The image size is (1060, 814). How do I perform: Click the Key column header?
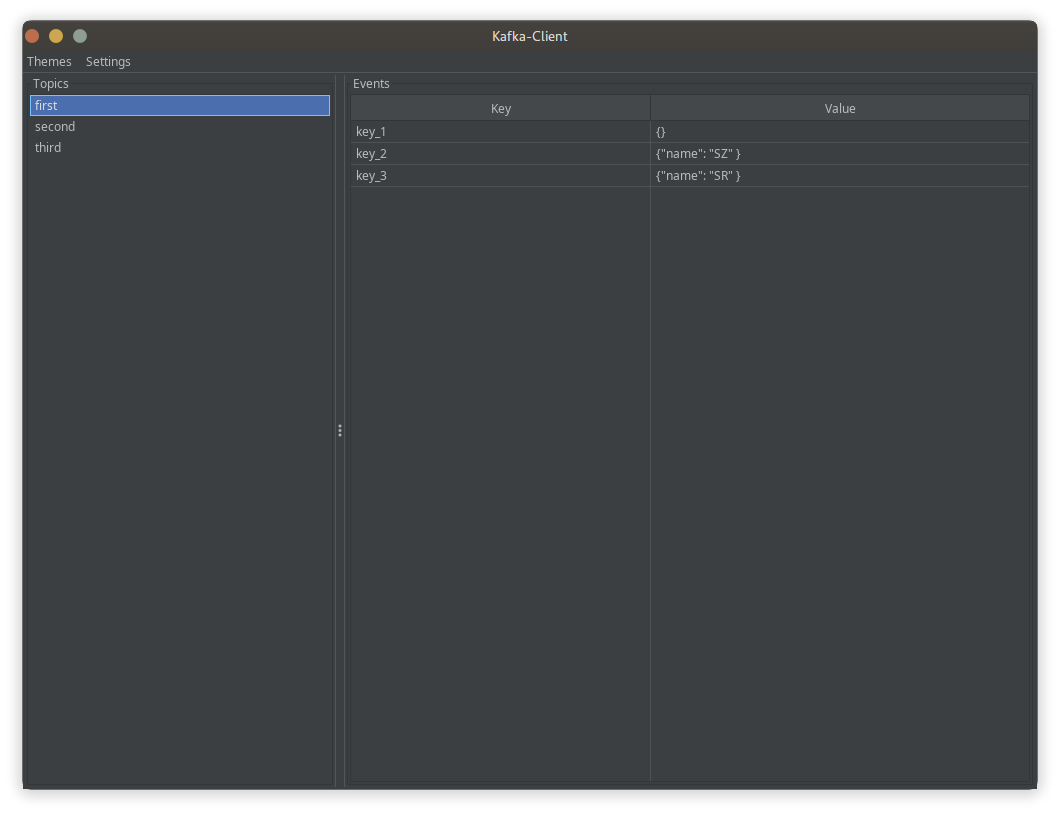pyautogui.click(x=500, y=108)
